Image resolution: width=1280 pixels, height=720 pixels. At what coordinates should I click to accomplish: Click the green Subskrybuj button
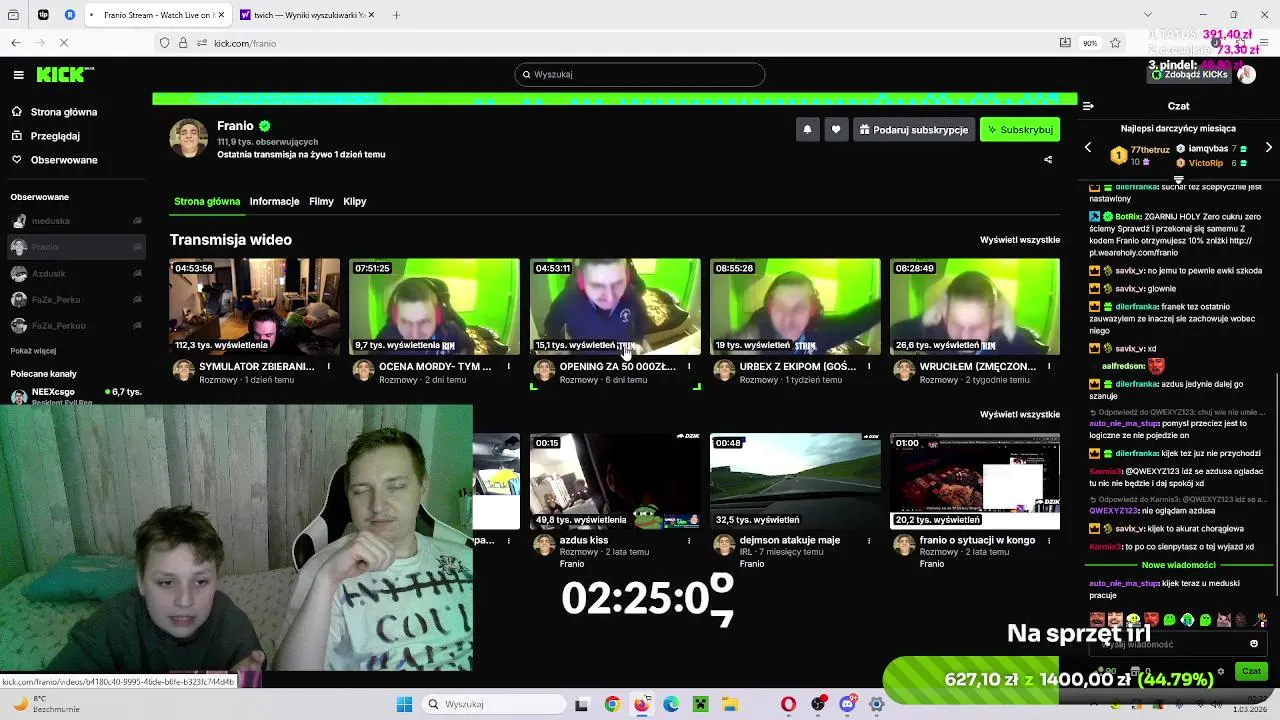tap(1020, 130)
